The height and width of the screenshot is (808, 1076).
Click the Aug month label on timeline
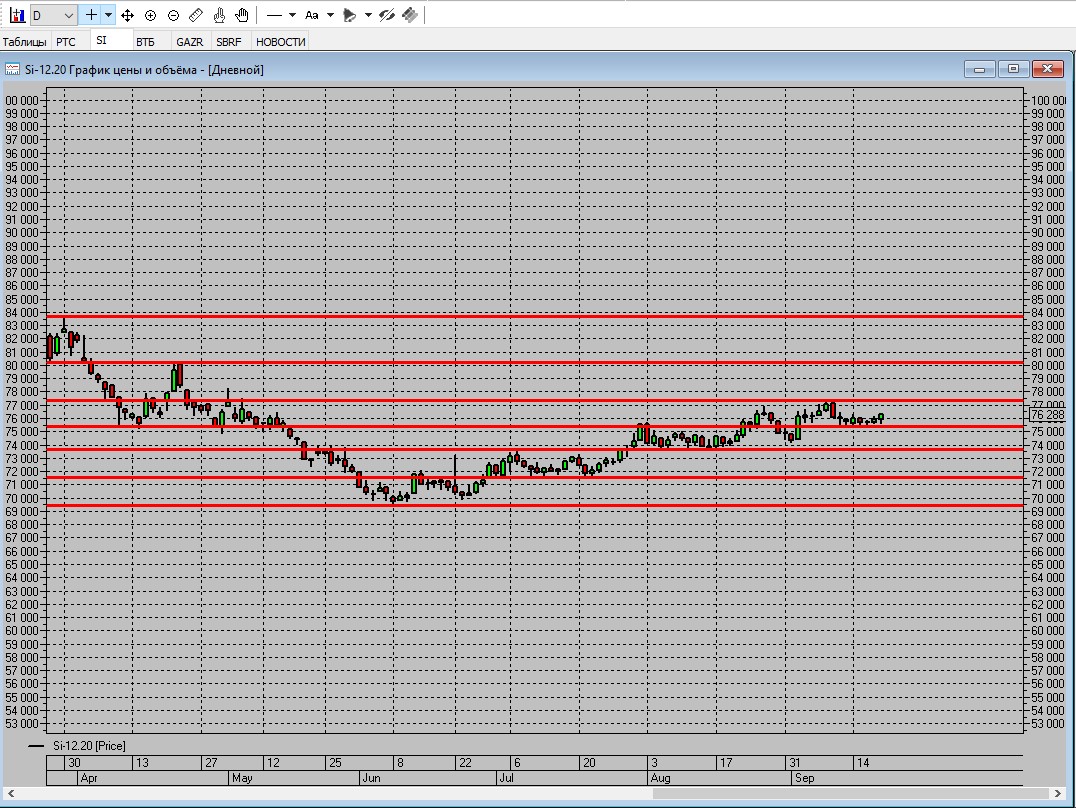pyautogui.click(x=660, y=778)
